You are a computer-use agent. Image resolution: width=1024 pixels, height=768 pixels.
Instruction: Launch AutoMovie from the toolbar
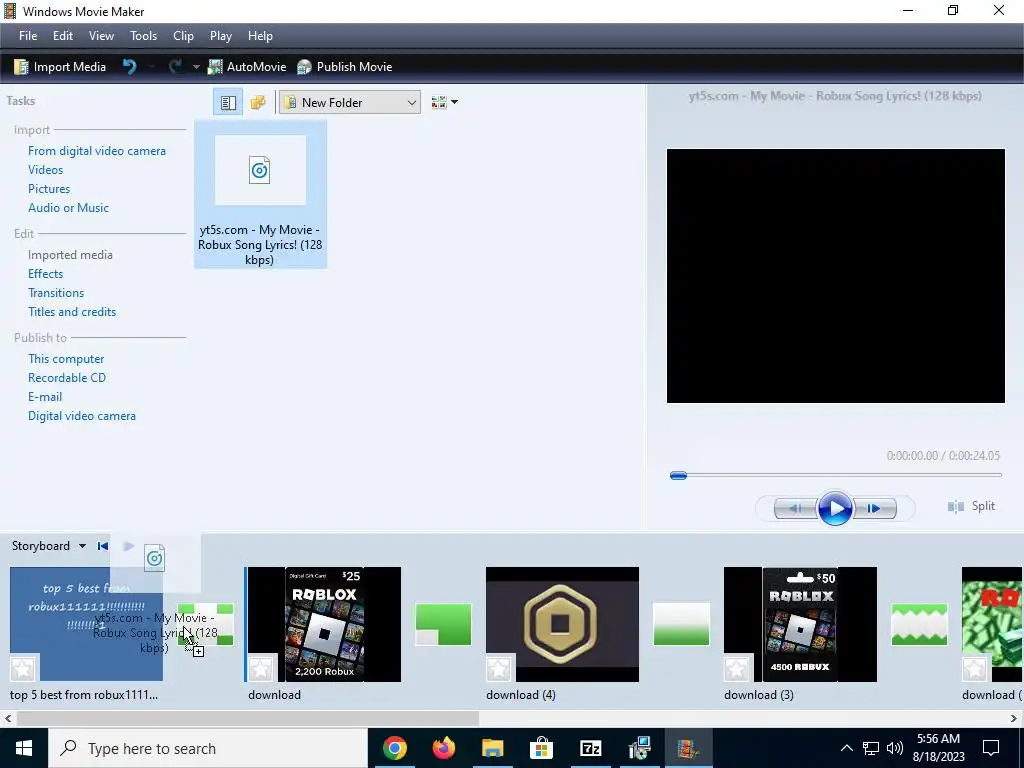(x=247, y=67)
